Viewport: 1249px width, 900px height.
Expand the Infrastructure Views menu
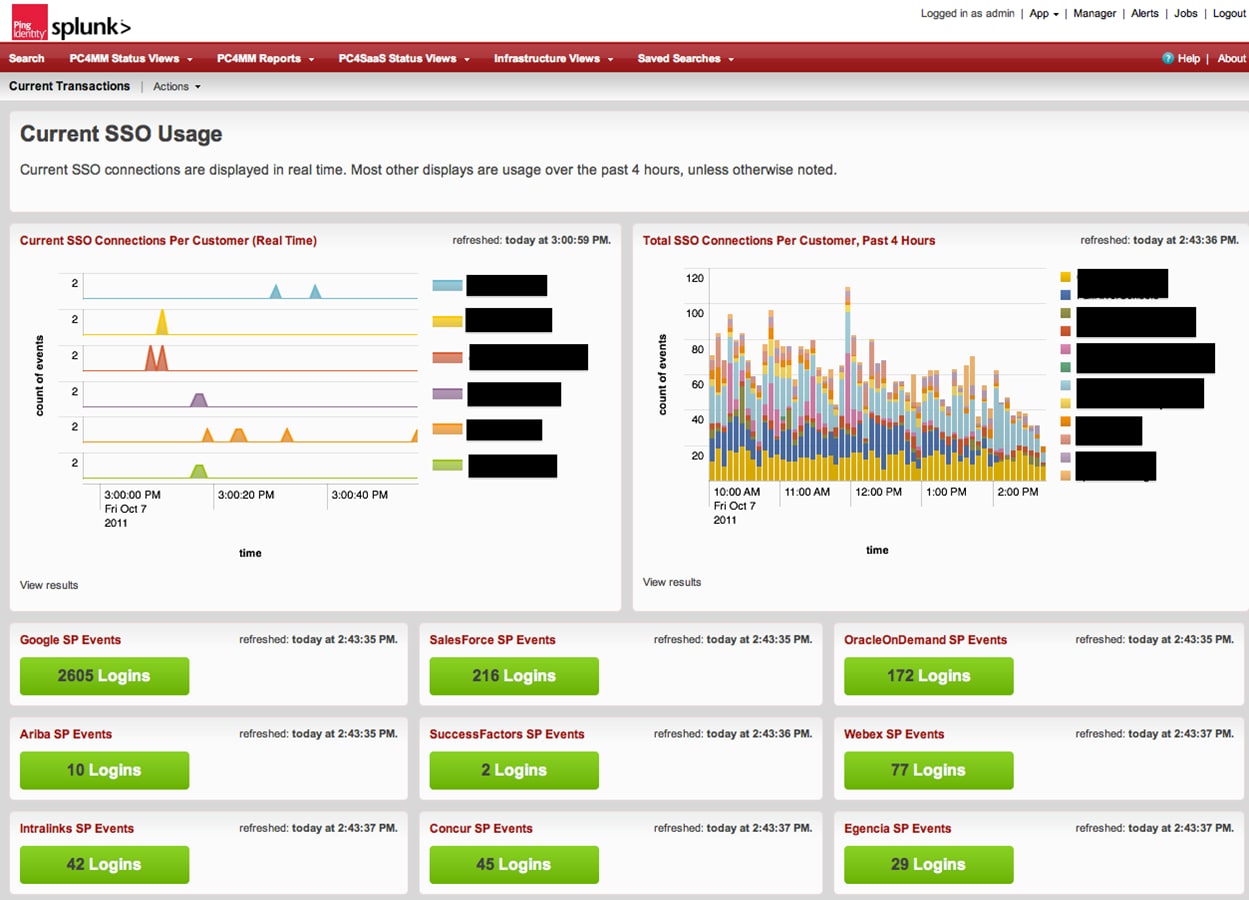pyautogui.click(x=553, y=59)
